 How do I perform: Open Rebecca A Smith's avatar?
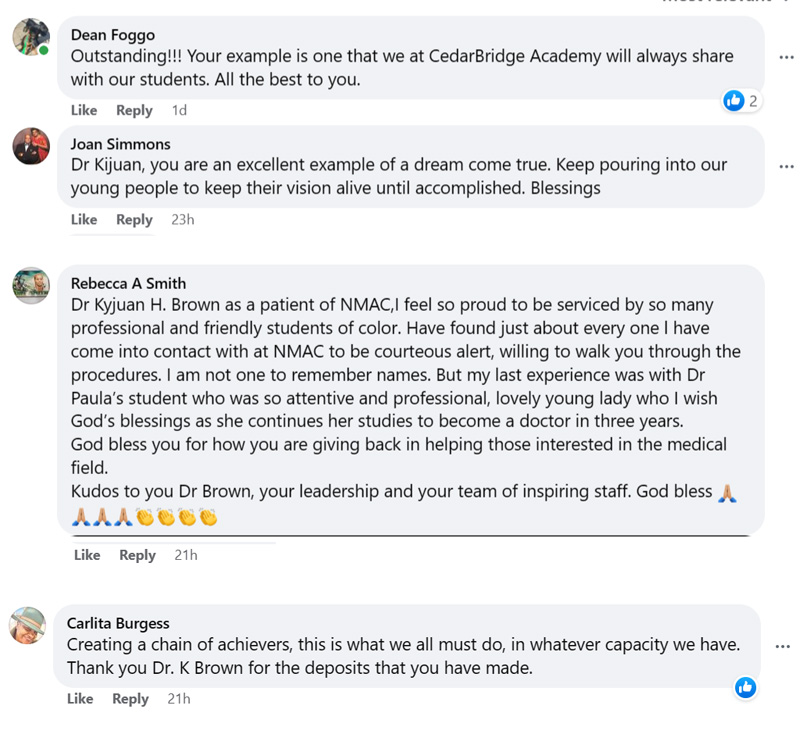(31, 285)
